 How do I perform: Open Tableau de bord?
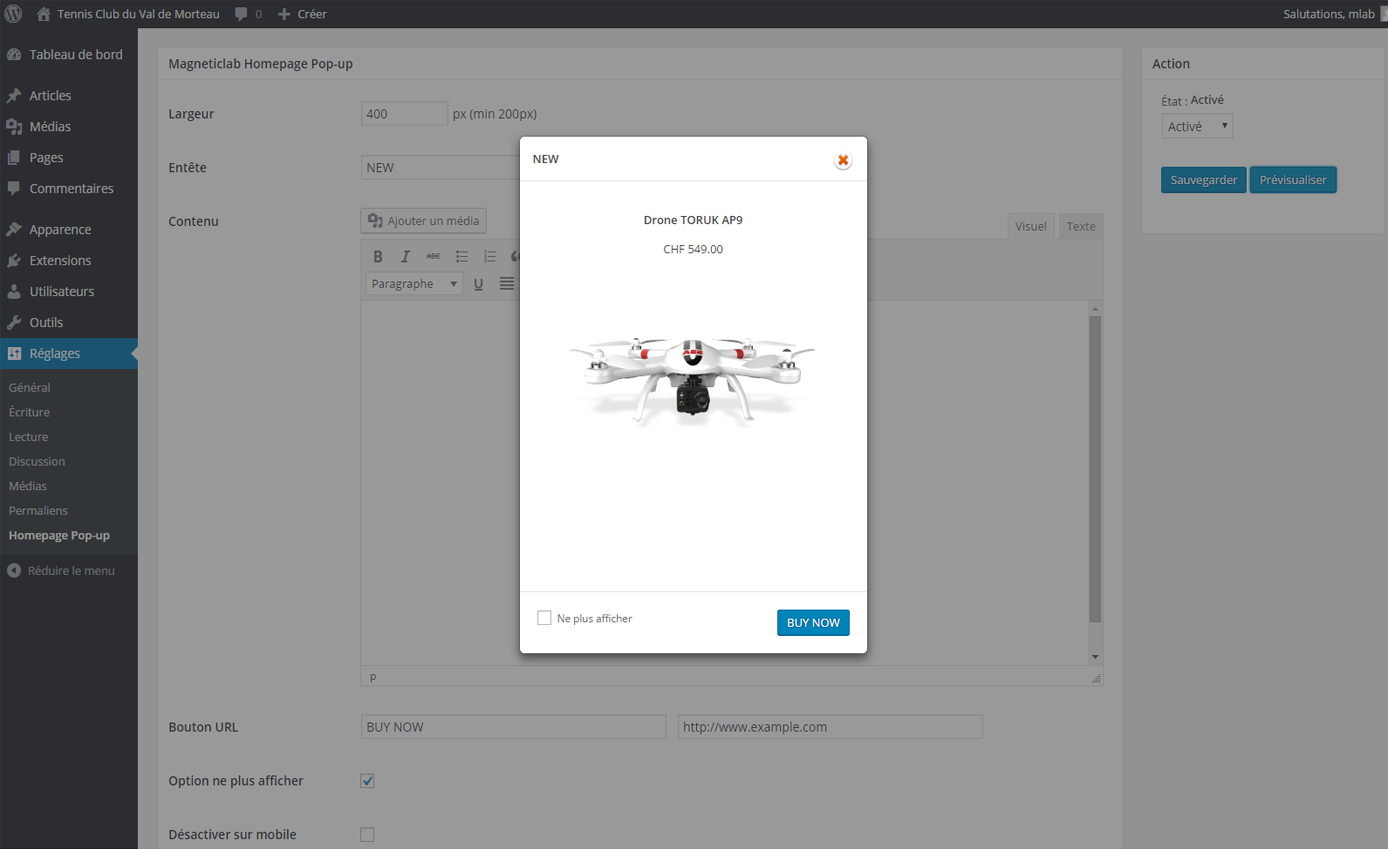[68, 54]
